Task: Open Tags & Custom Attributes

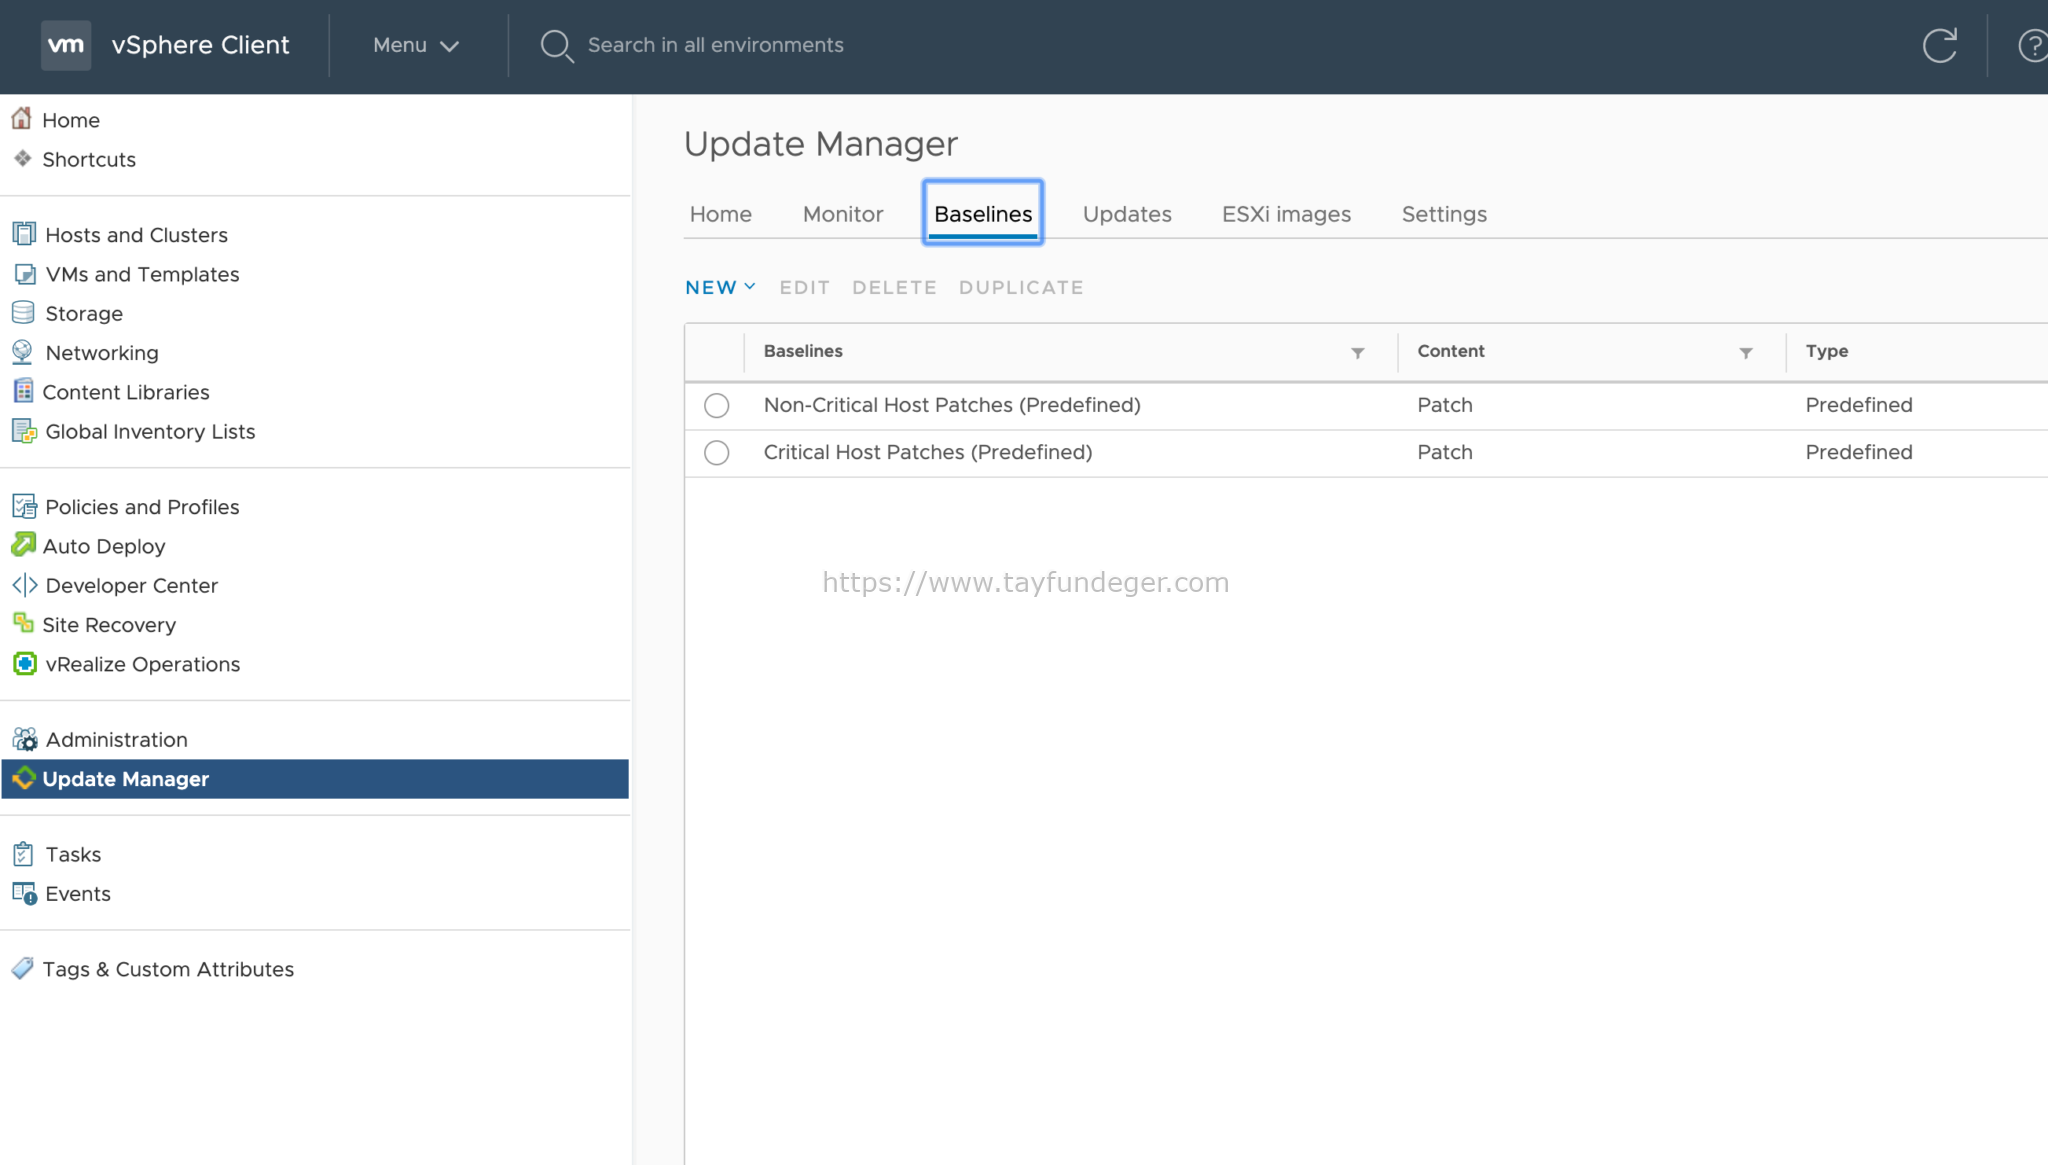Action: pyautogui.click(x=167, y=968)
